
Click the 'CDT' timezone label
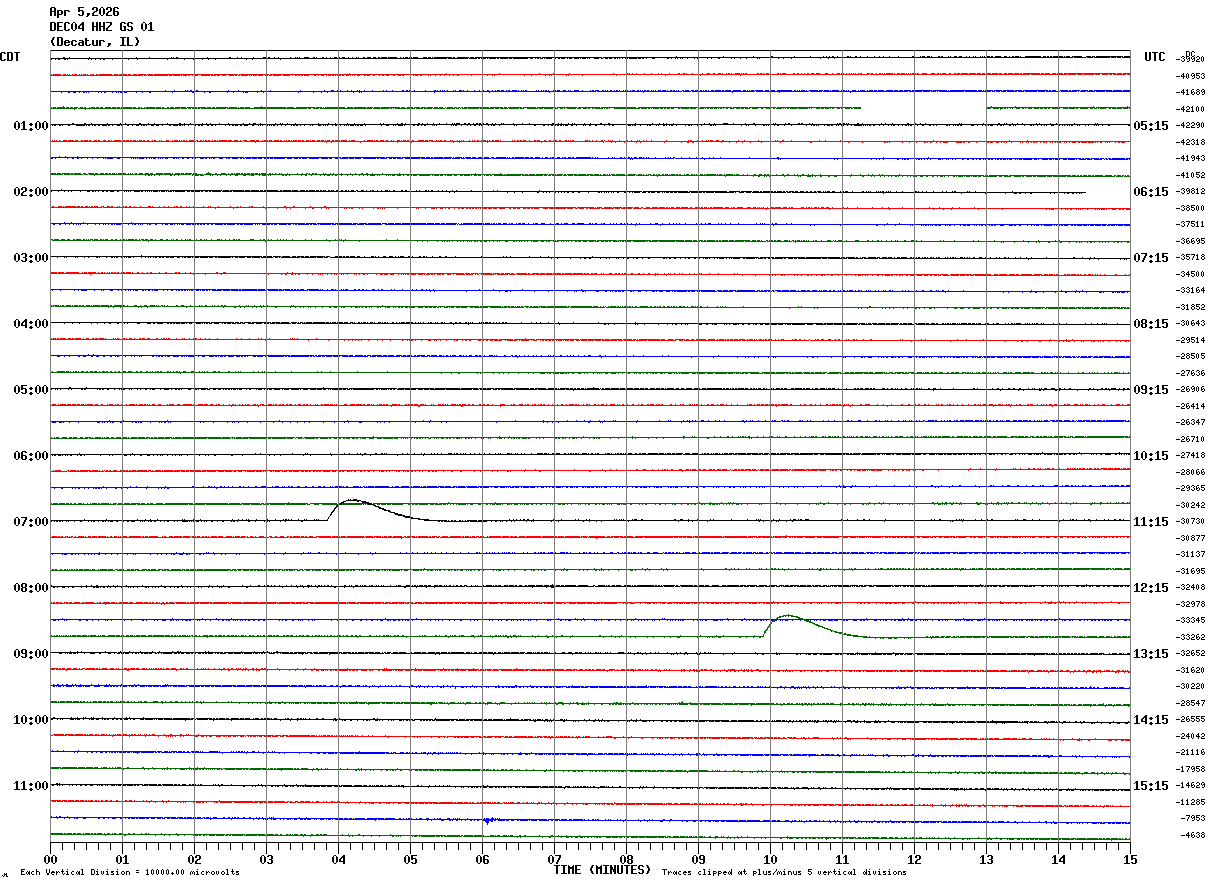tap(10, 57)
